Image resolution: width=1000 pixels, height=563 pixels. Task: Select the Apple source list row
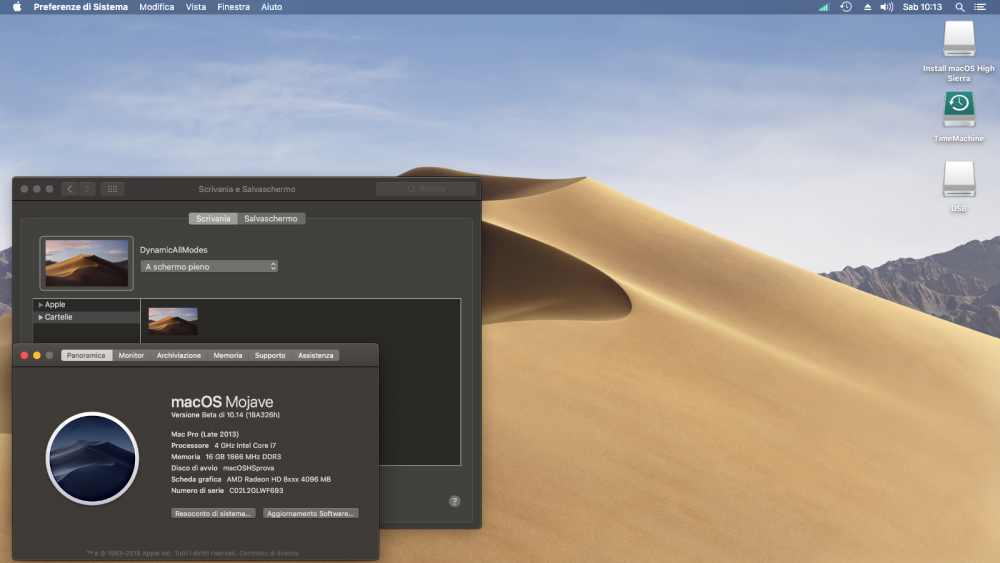pyautogui.click(x=87, y=305)
